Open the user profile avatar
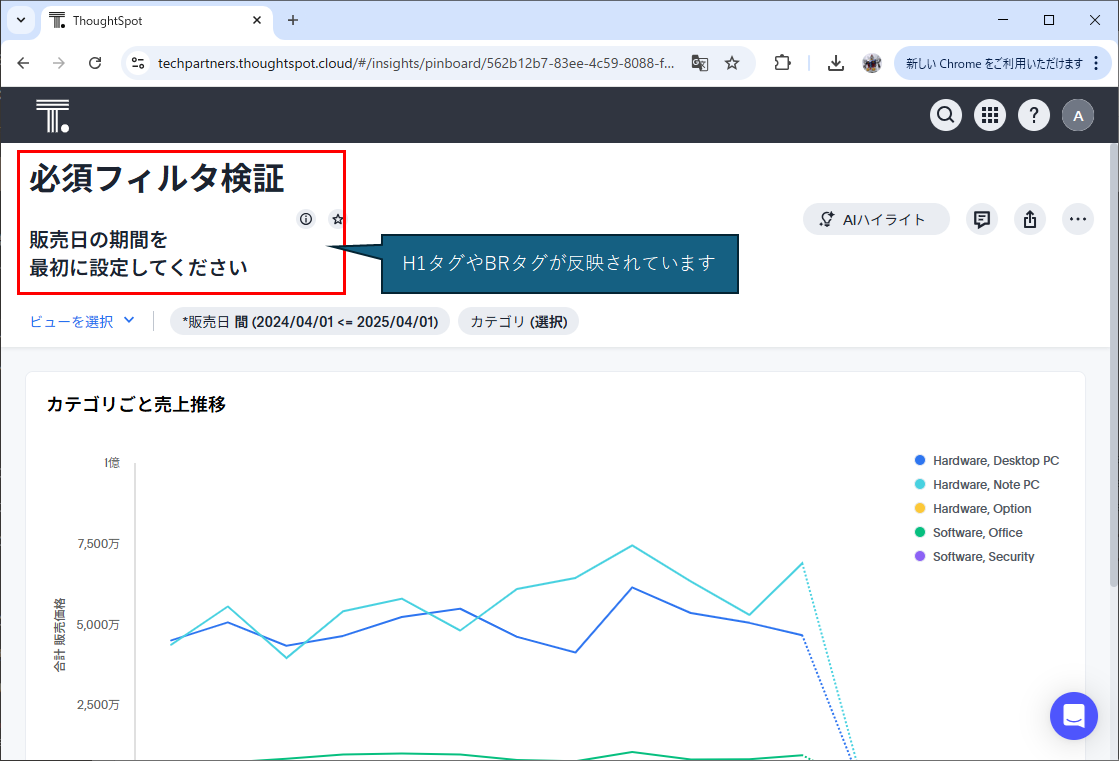1119x761 pixels. pos(1078,116)
